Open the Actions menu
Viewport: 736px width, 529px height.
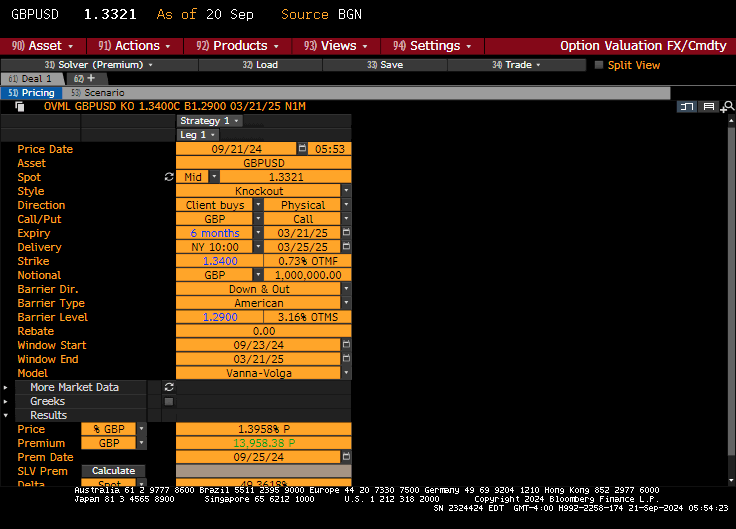pos(134,46)
